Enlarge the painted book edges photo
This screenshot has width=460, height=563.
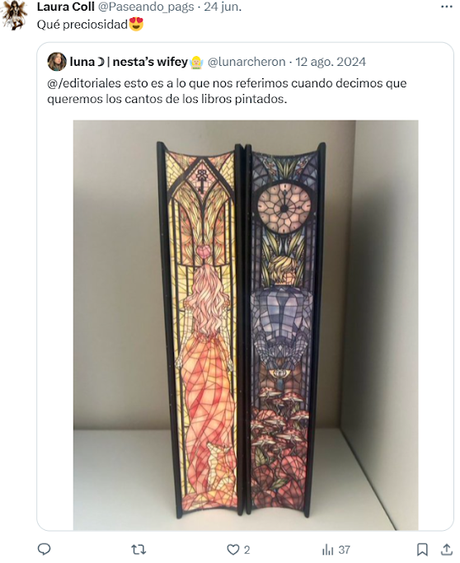pos(246,325)
